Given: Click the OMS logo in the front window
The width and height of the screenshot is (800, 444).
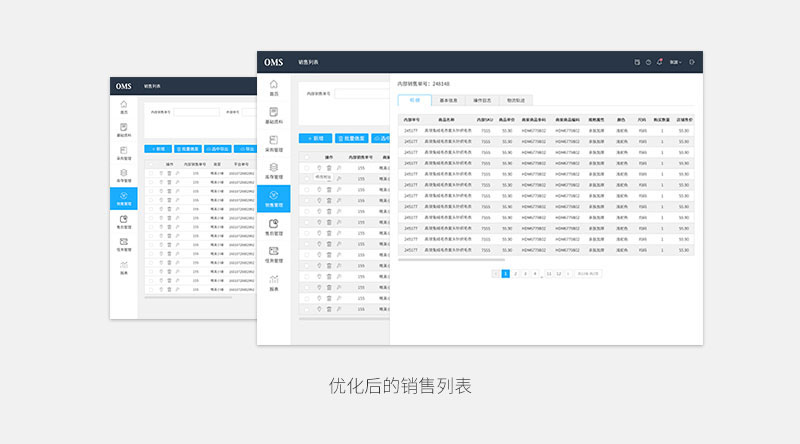Looking at the screenshot, I should [x=273, y=62].
